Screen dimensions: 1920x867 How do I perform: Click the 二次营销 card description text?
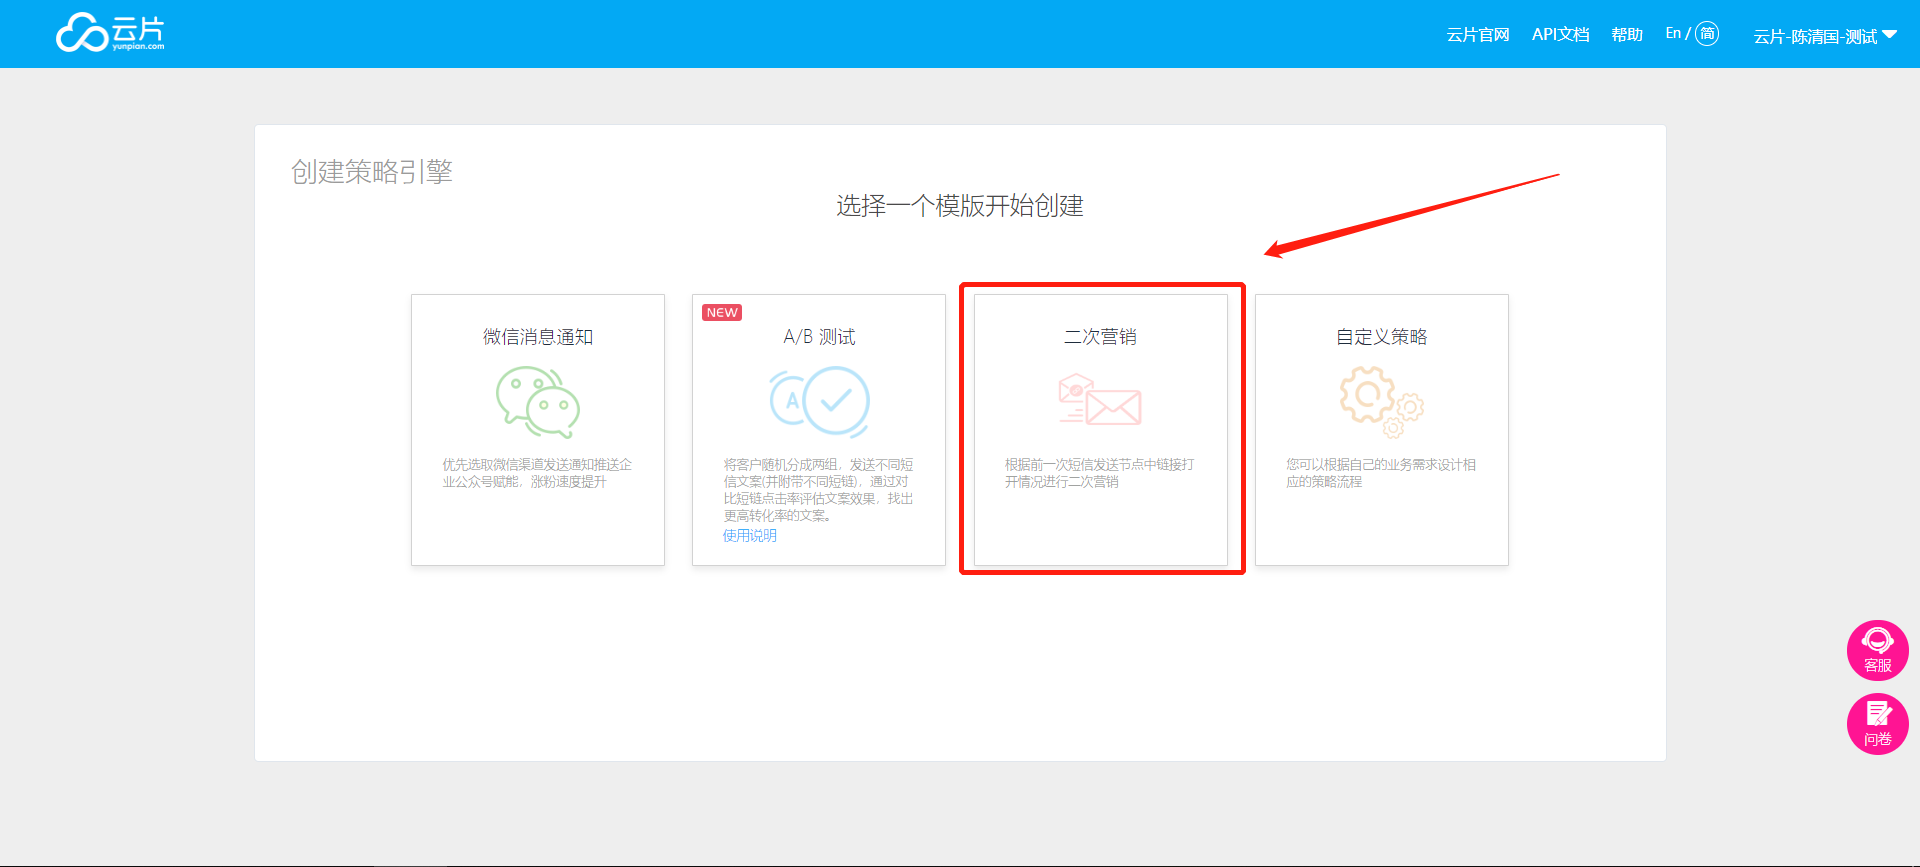pyautogui.click(x=1100, y=473)
